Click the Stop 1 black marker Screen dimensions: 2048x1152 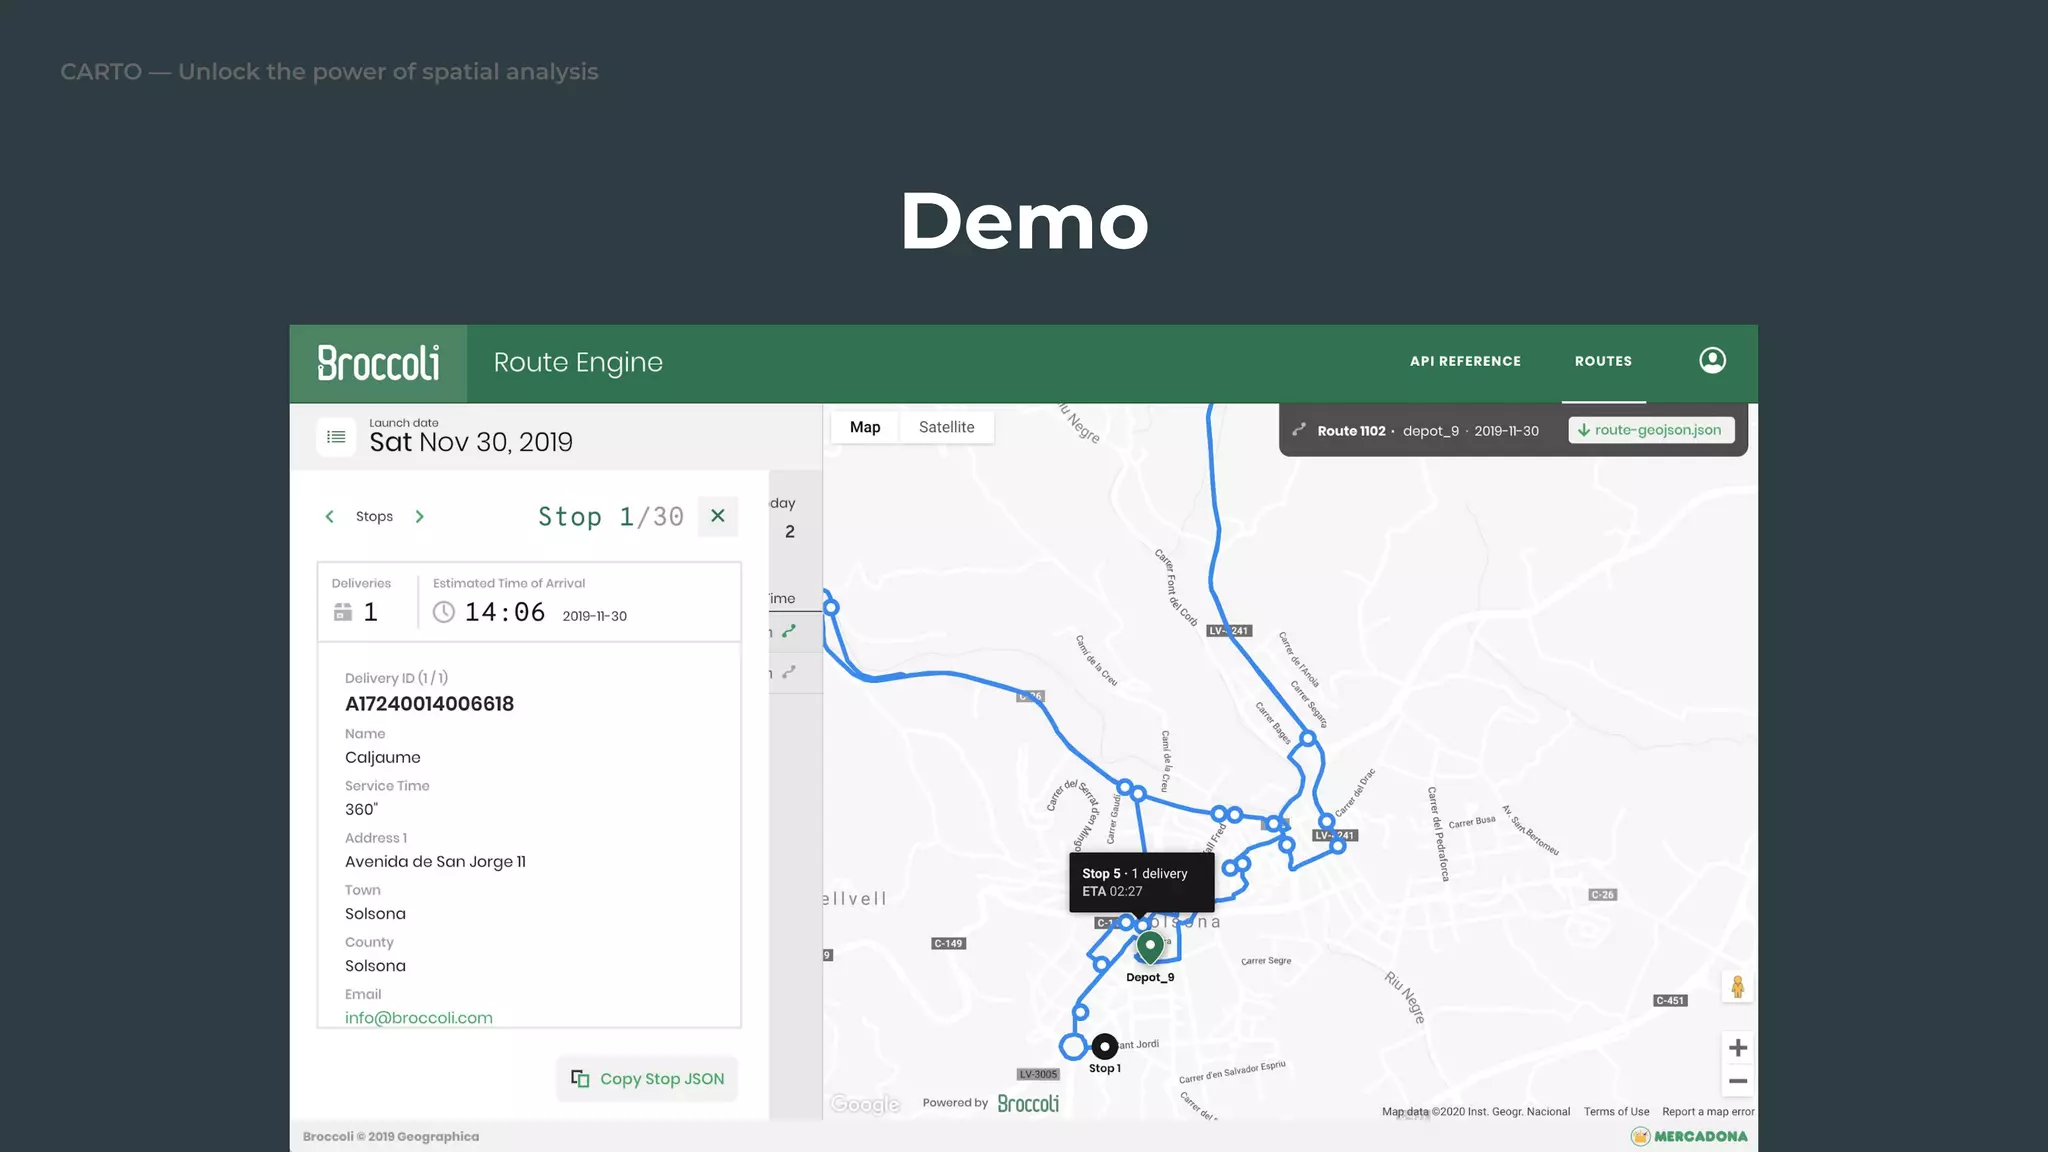coord(1104,1047)
